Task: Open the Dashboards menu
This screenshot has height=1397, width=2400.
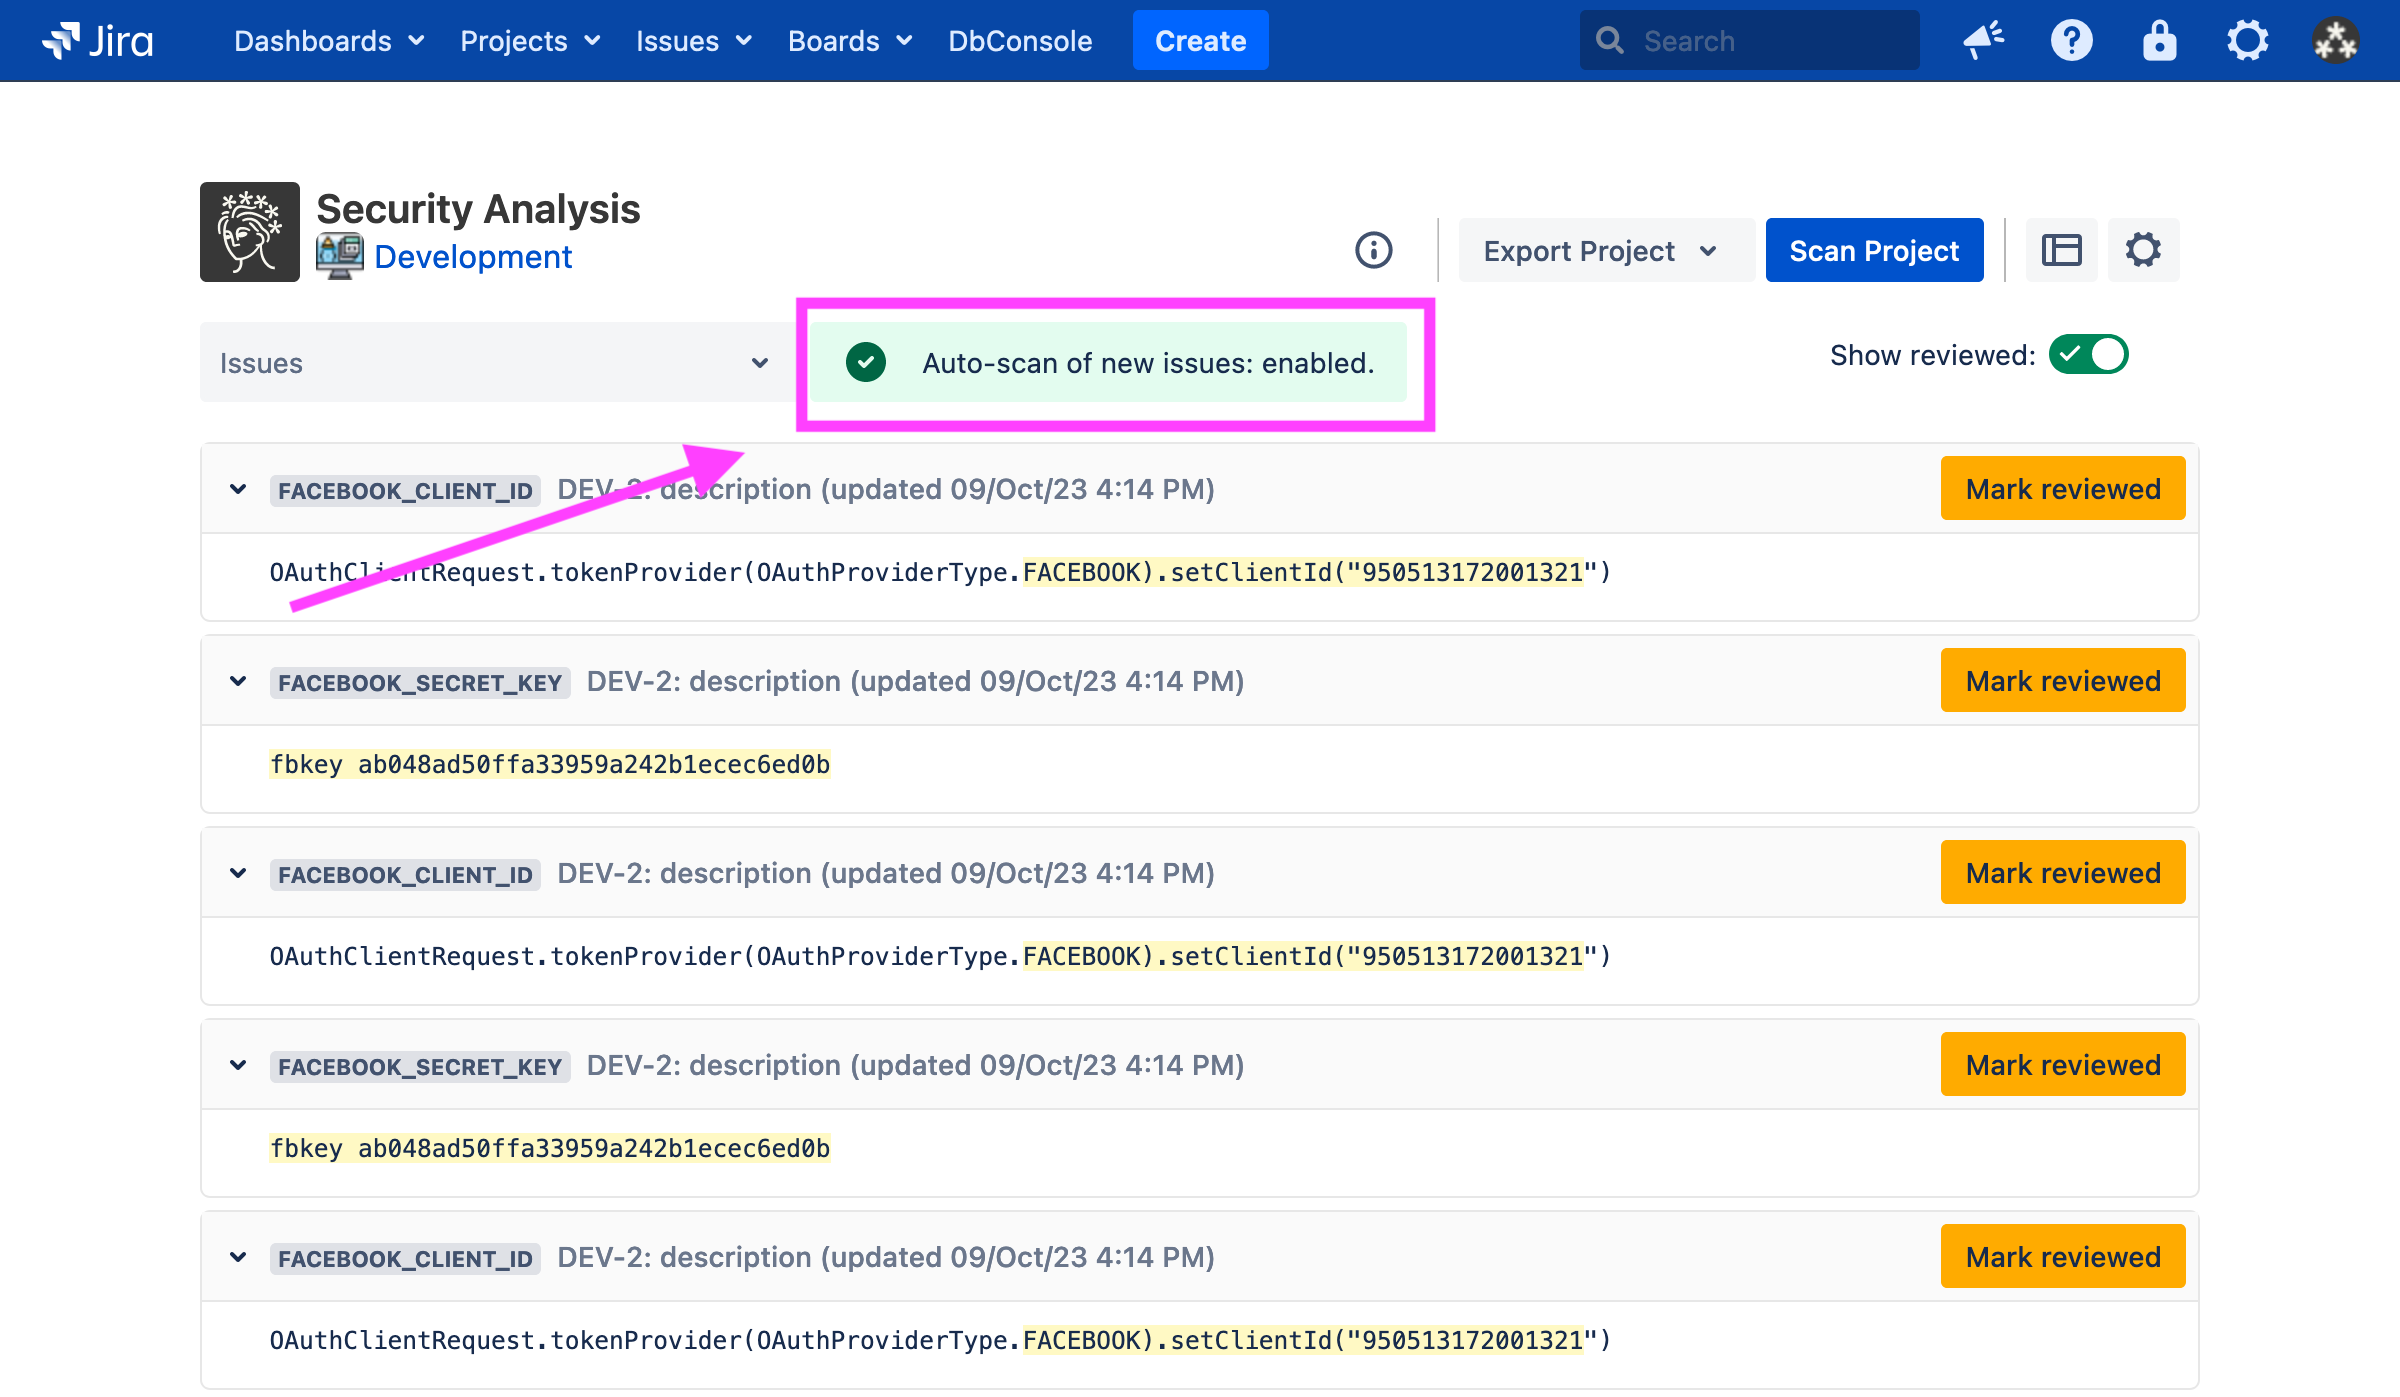Action: 328,41
